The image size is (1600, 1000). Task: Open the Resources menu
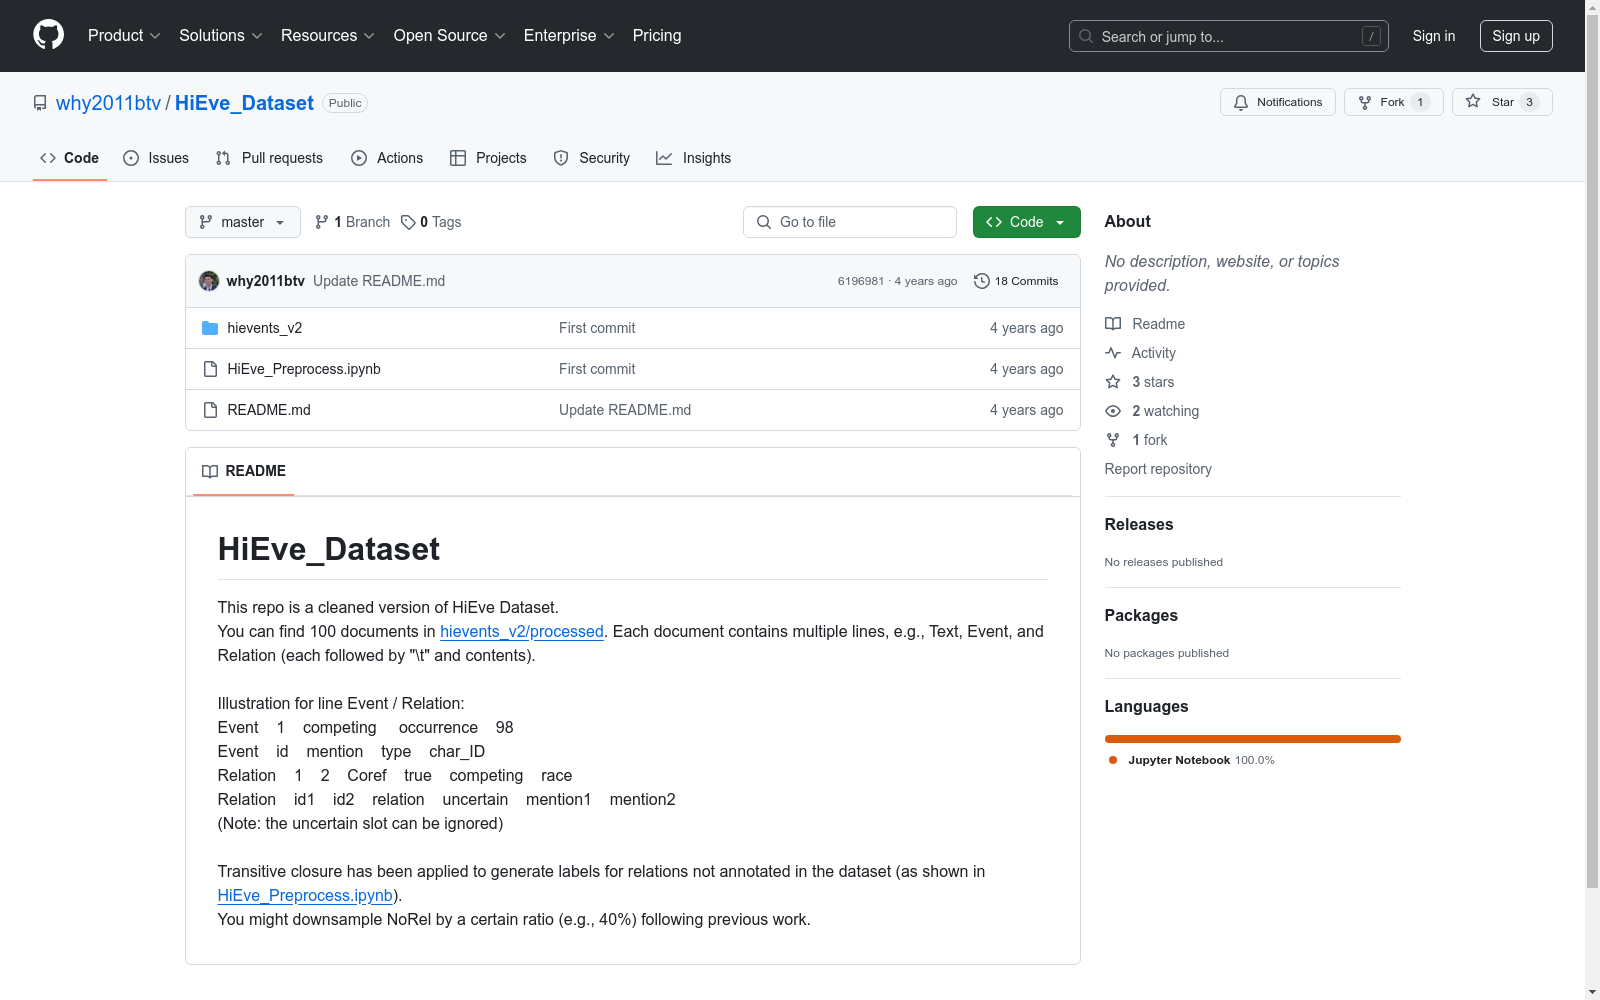pos(328,36)
